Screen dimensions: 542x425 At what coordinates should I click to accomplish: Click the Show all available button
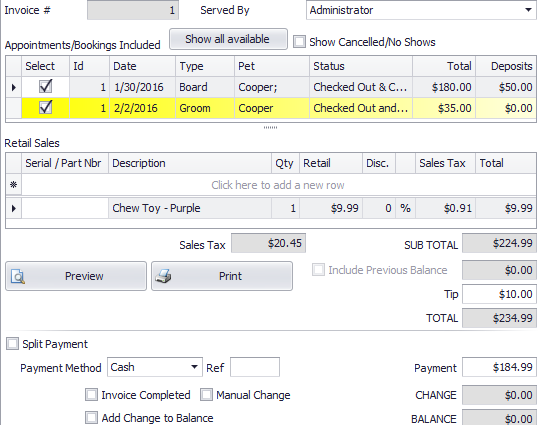(x=228, y=39)
